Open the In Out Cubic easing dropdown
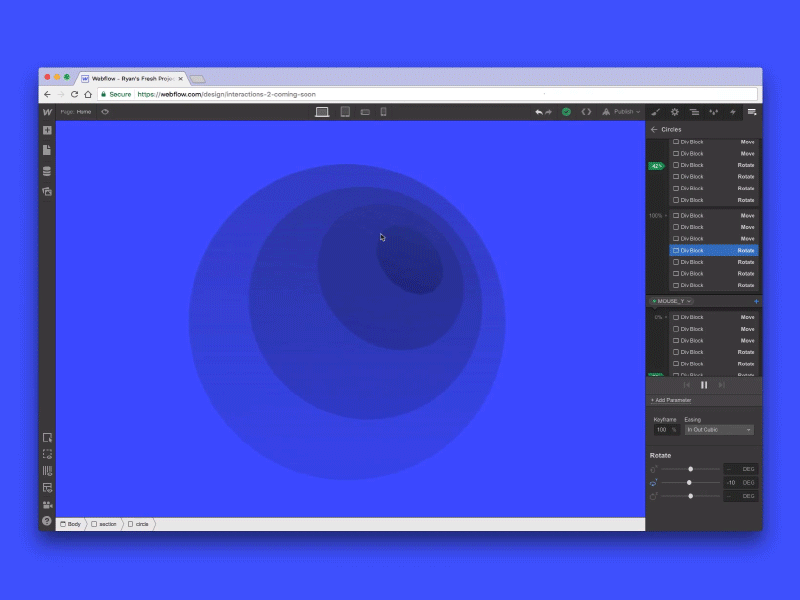800x600 pixels. tap(718, 429)
